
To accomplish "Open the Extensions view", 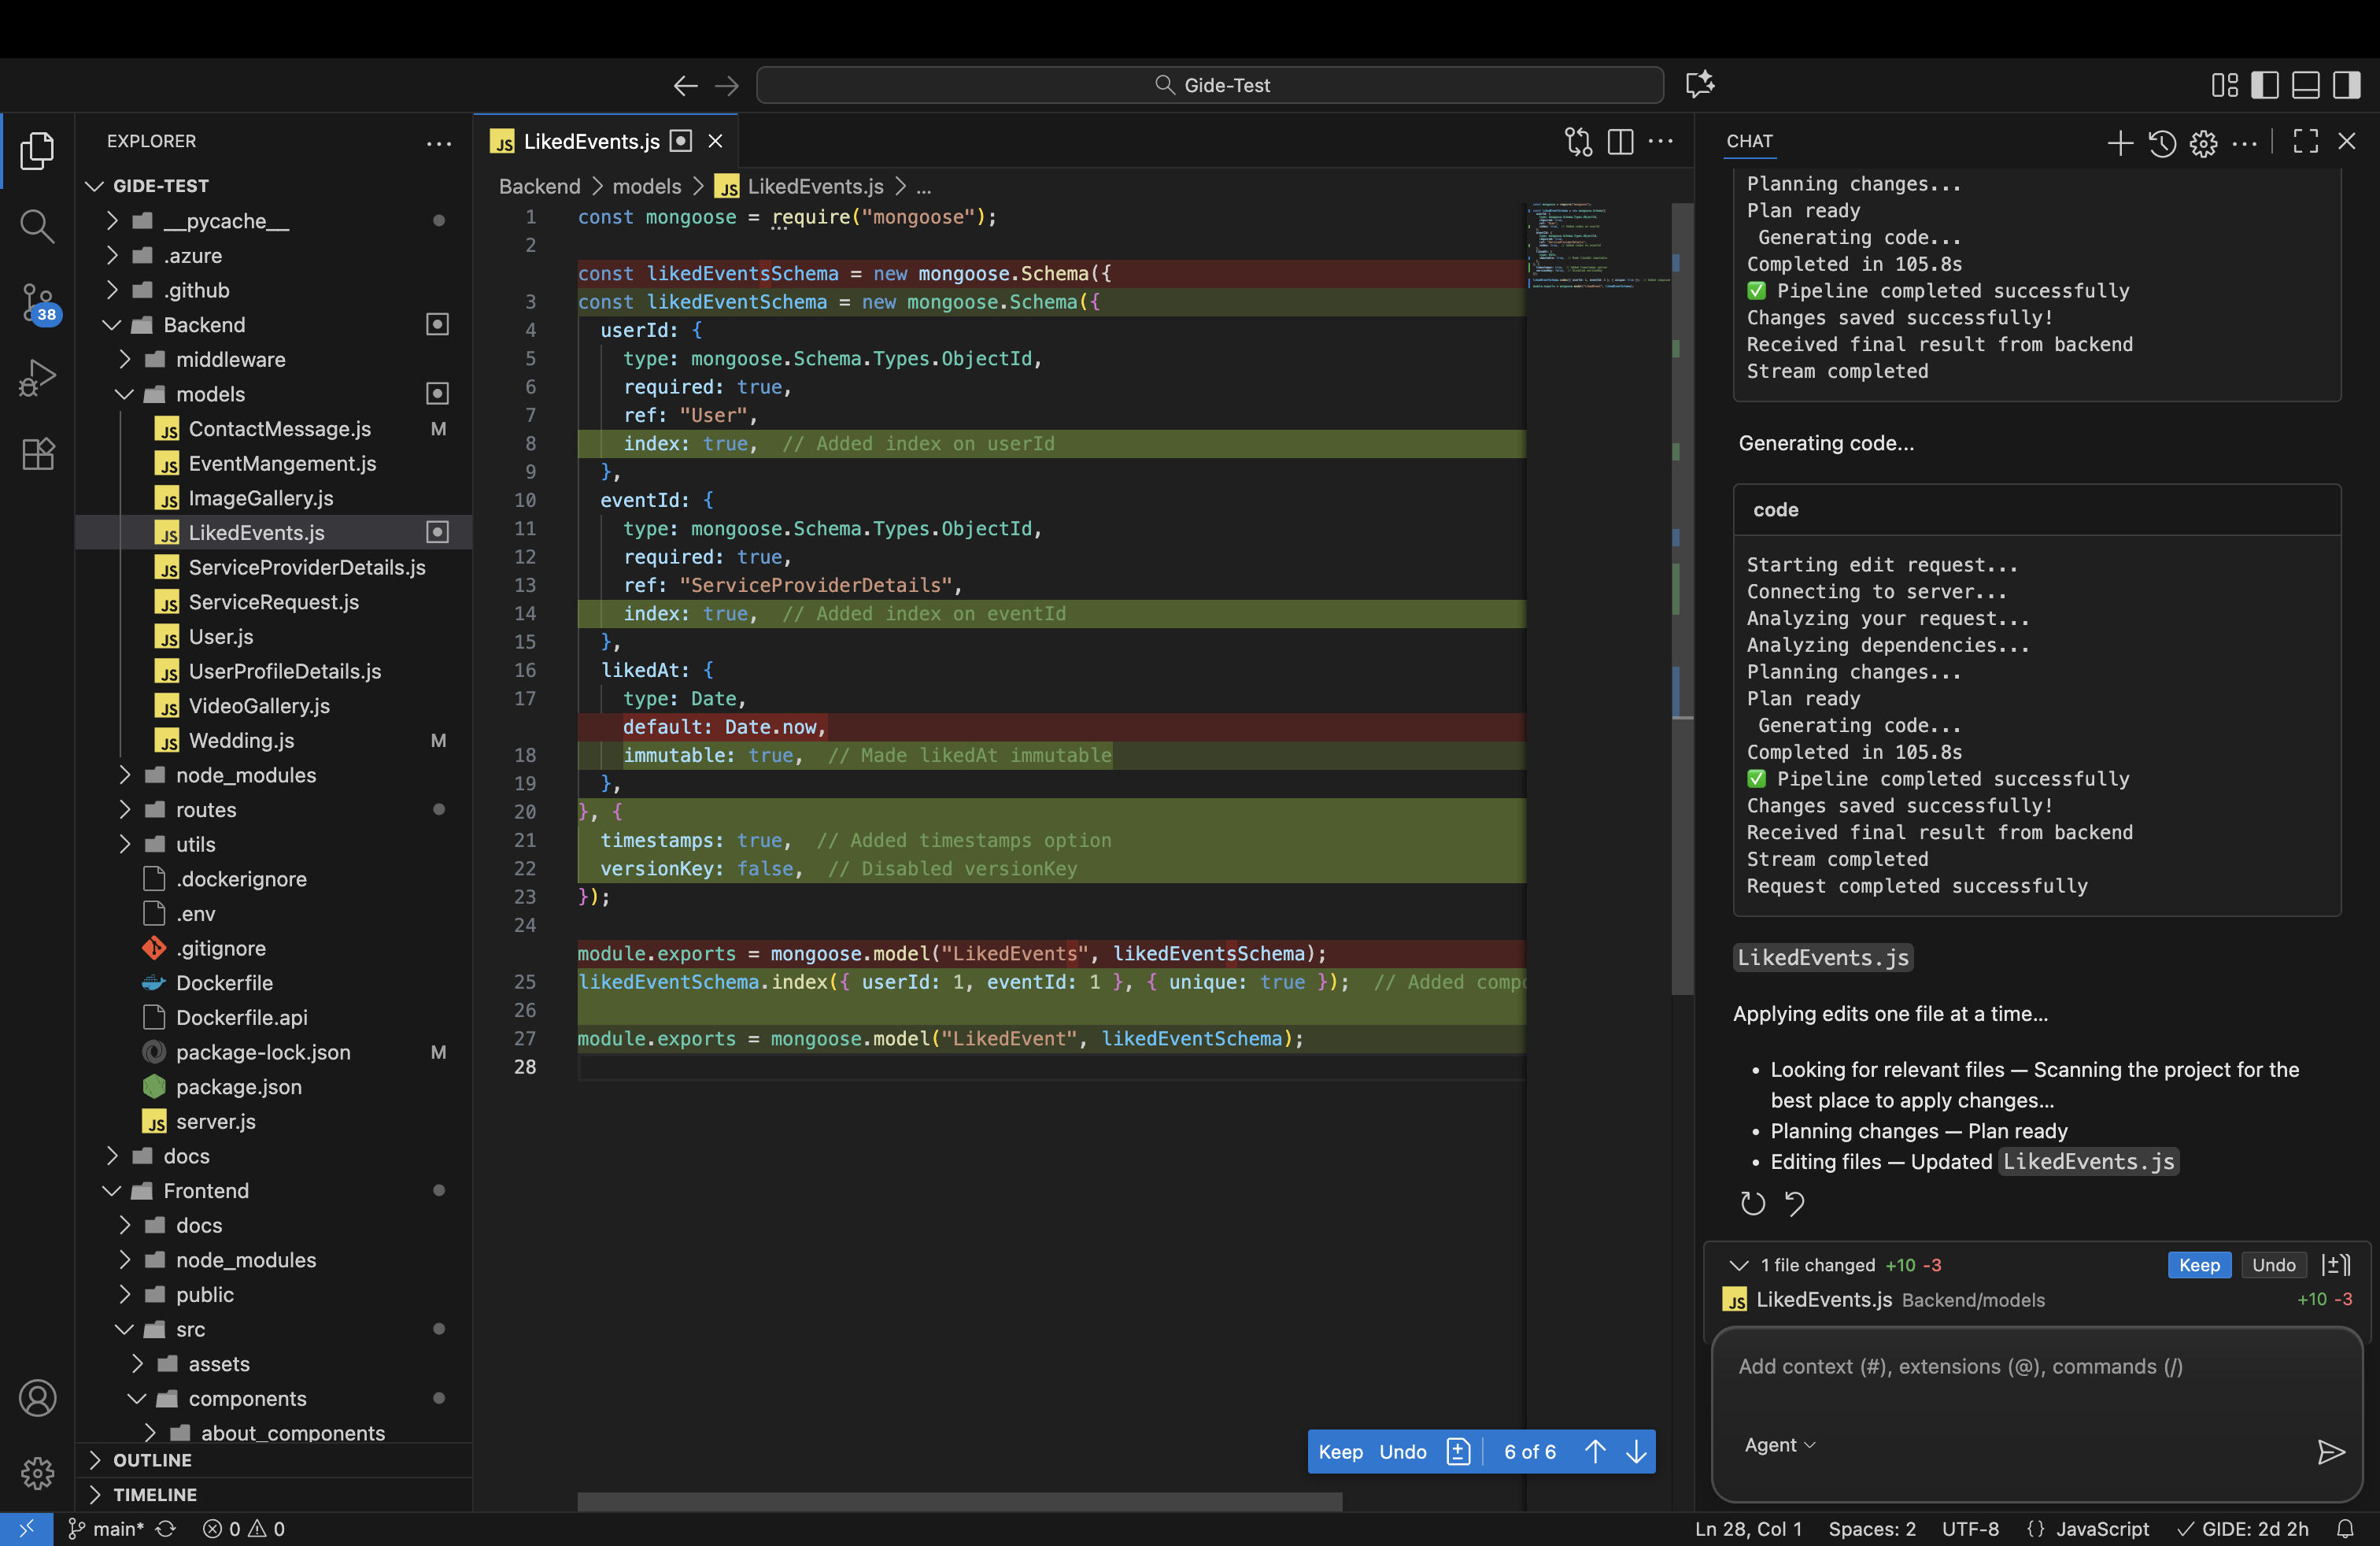I will tap(37, 453).
